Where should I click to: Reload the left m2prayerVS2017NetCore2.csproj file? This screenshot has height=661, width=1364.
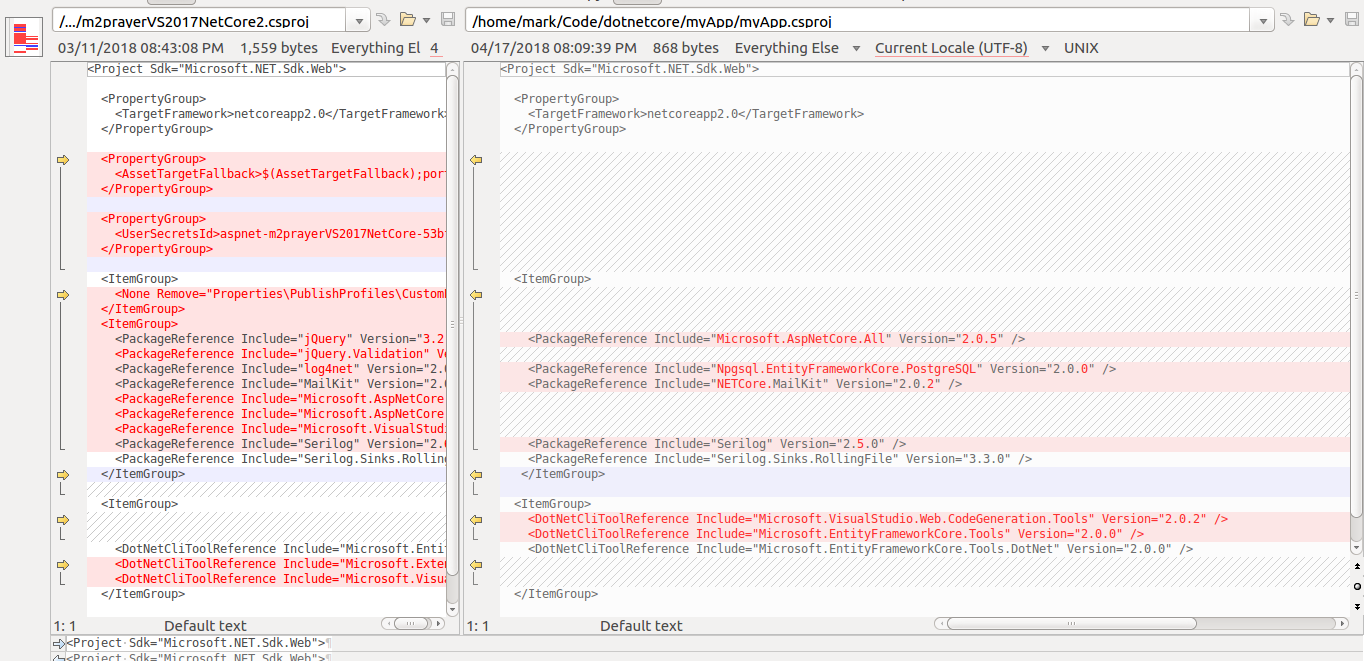(382, 19)
